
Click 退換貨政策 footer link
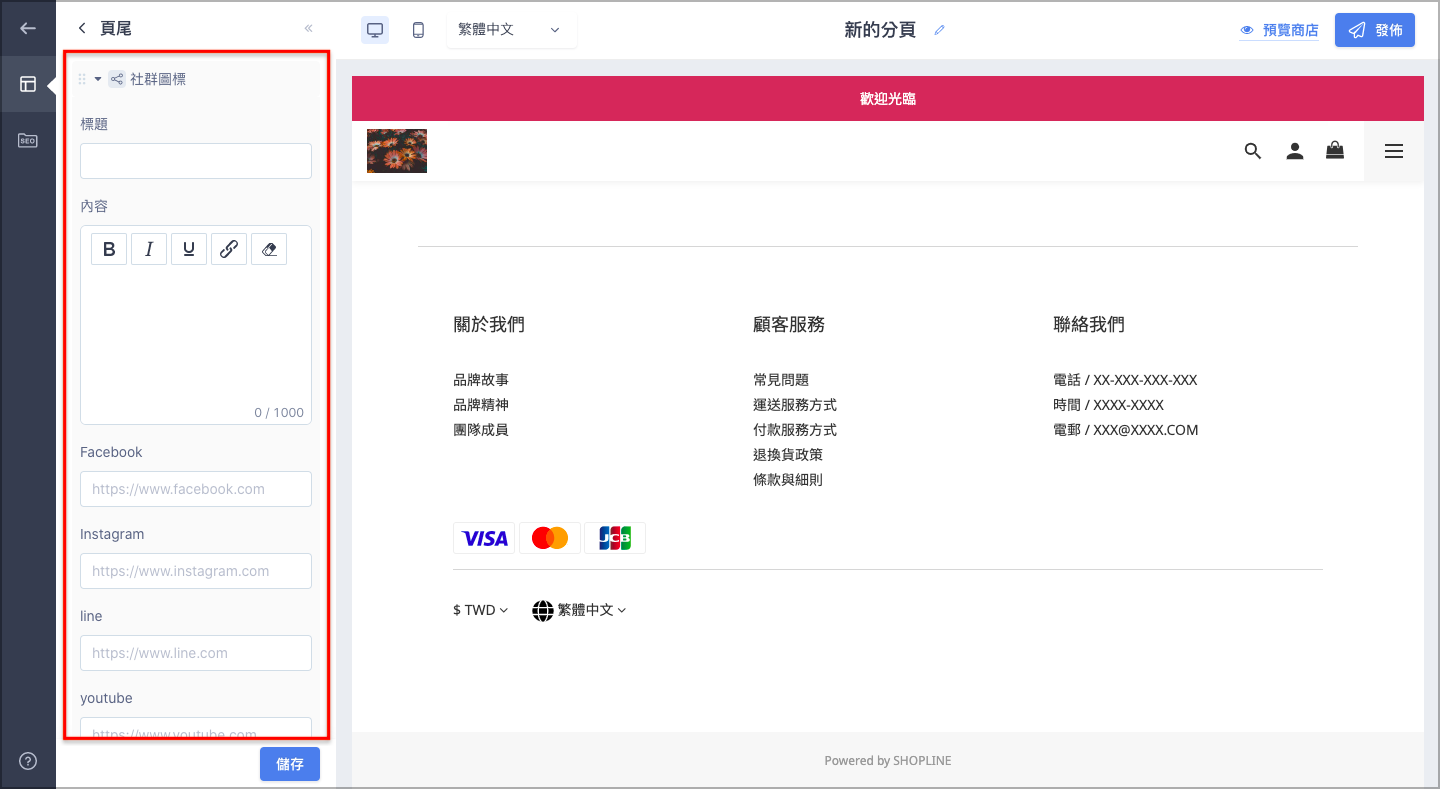click(788, 455)
